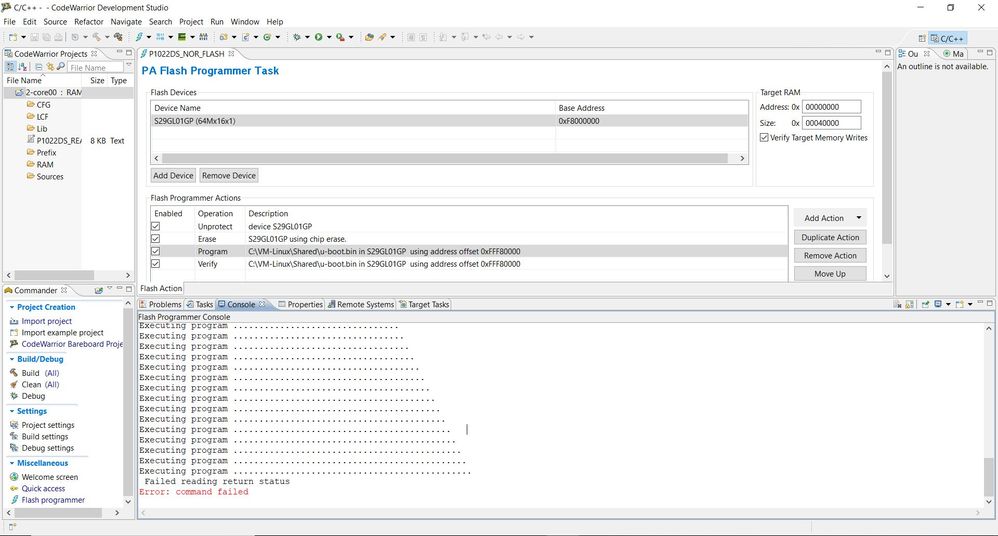The width and height of the screenshot is (998, 536).
Task: Click the Debug bug icon in toolbar
Action: coord(297,37)
